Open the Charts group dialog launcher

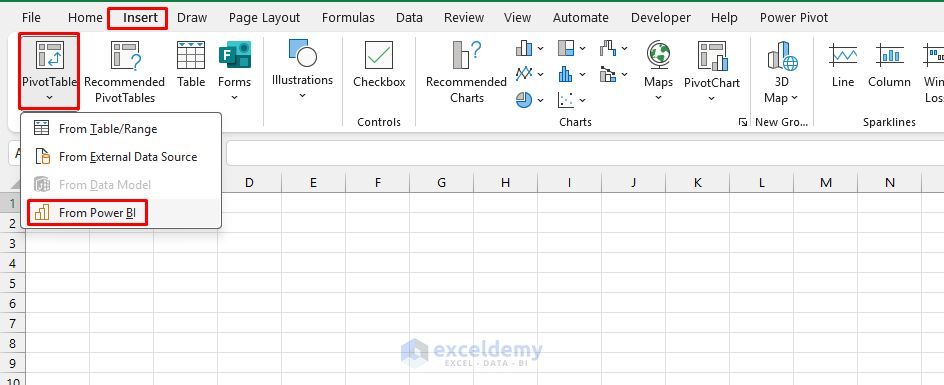click(742, 122)
